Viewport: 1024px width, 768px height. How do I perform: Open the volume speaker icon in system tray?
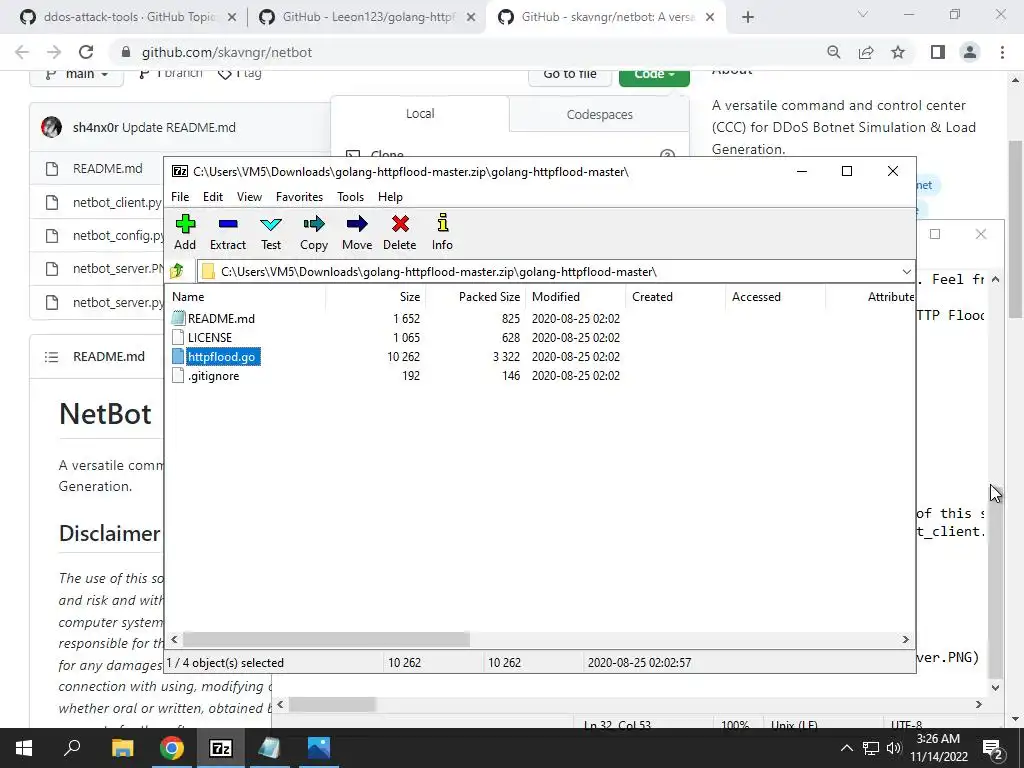coord(893,748)
